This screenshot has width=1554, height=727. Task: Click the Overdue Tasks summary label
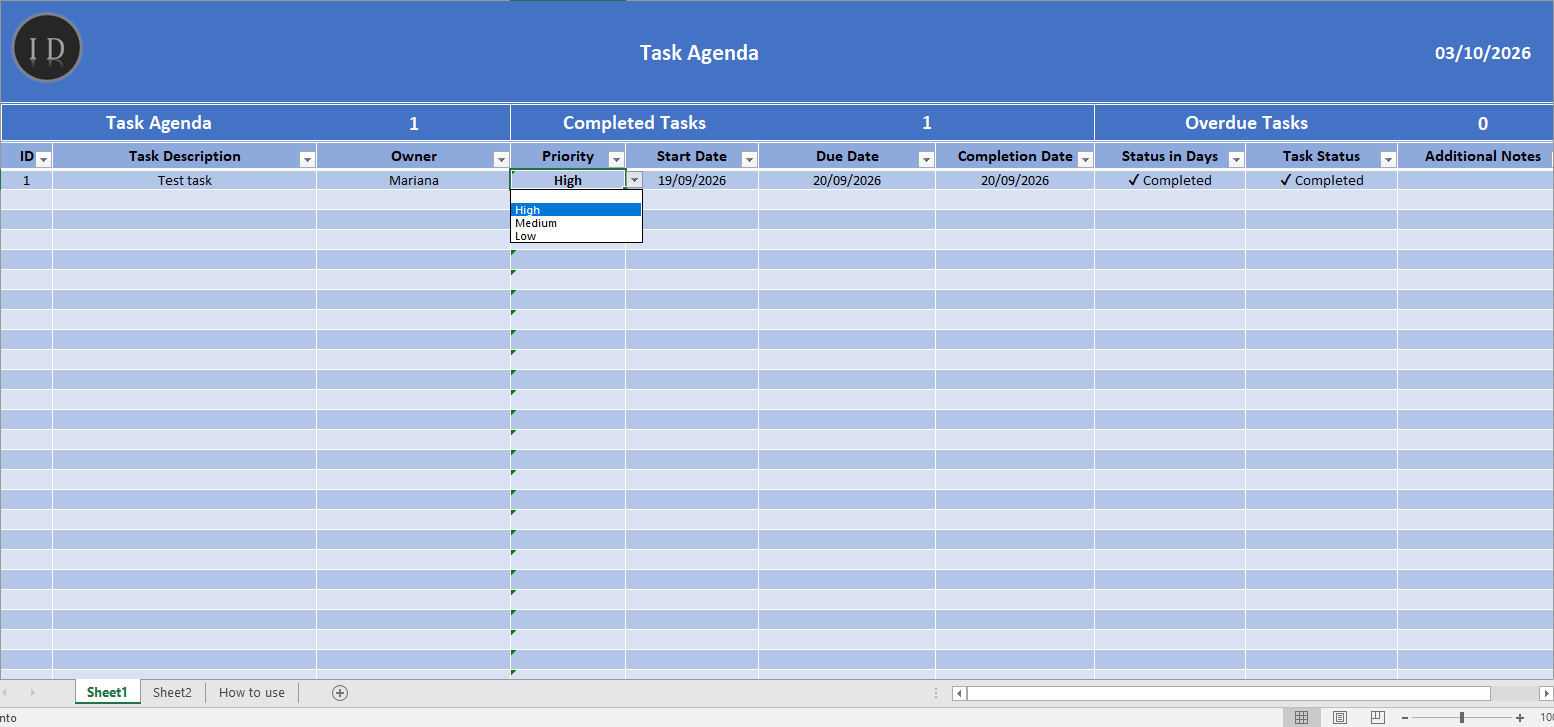pos(1246,123)
